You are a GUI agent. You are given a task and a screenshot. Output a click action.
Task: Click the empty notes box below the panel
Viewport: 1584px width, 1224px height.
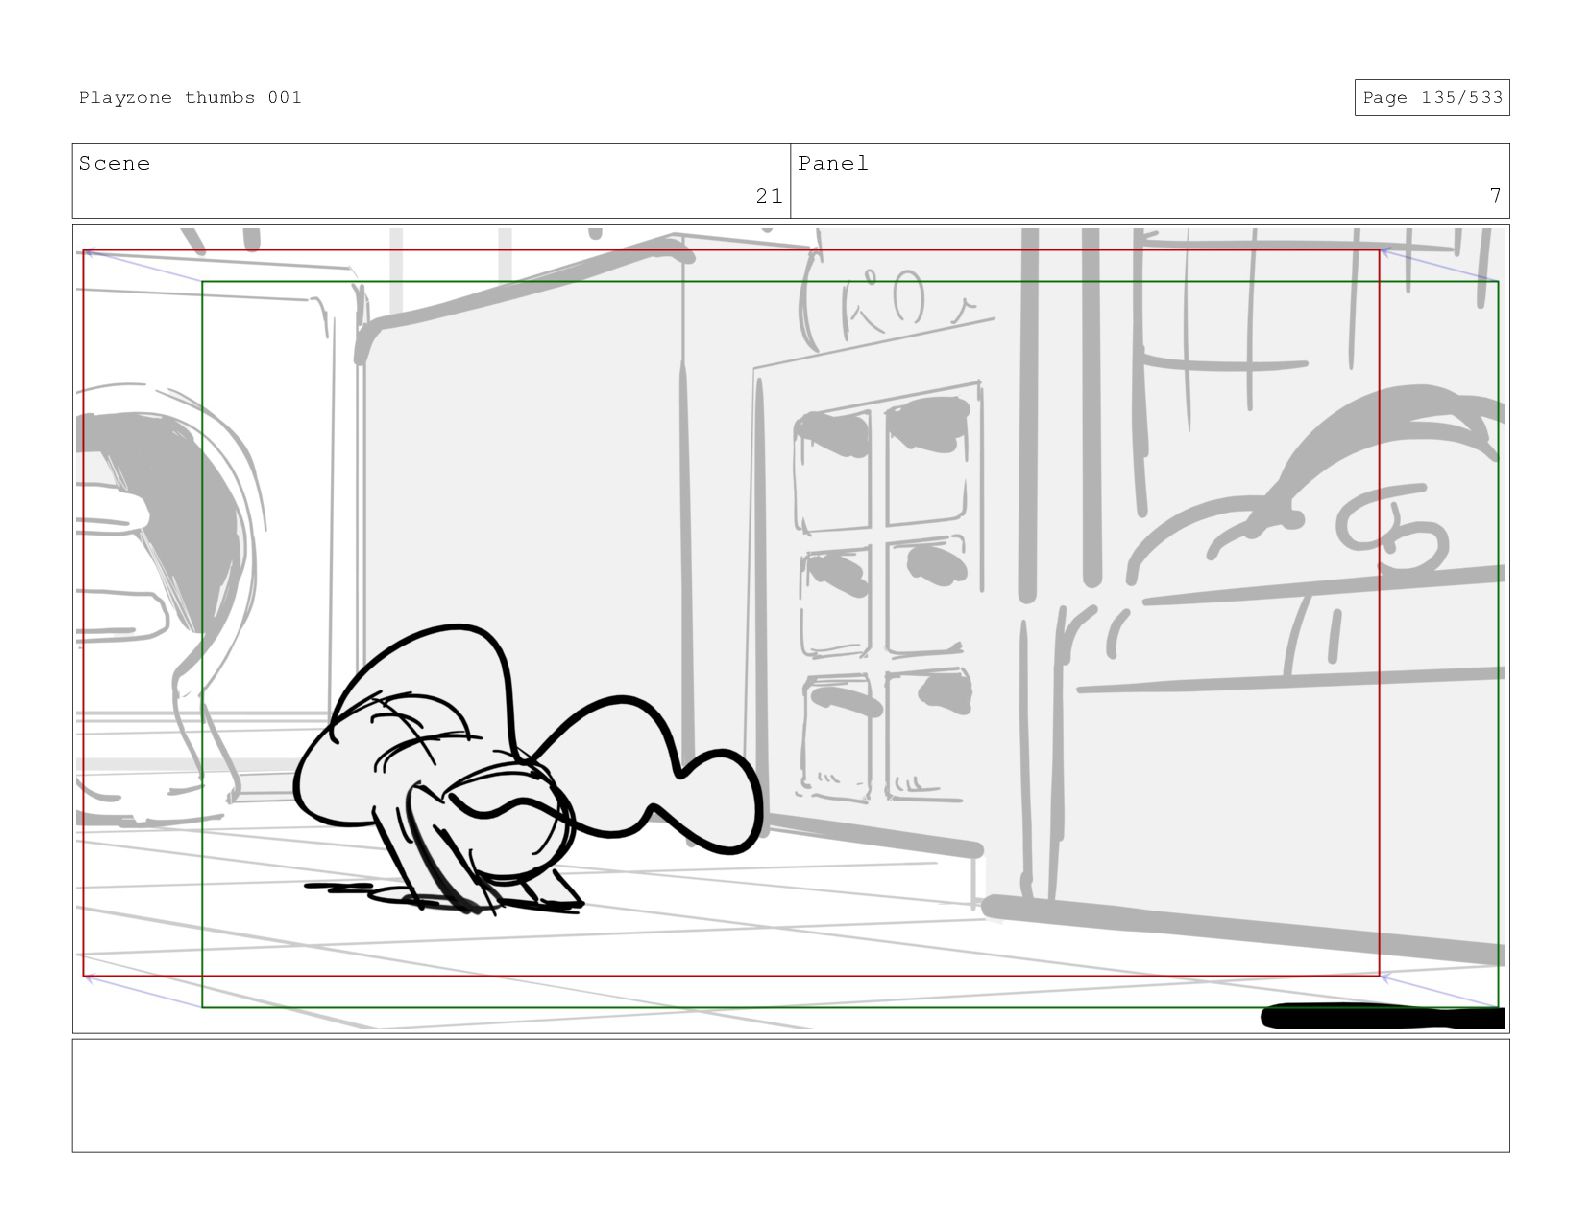point(790,1095)
